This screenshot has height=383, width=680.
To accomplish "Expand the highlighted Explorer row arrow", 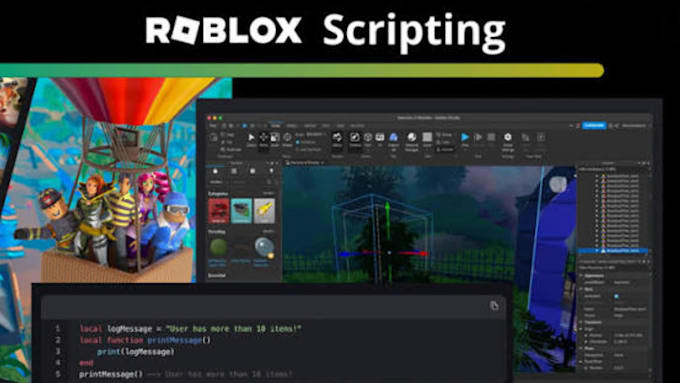I will pyautogui.click(x=597, y=251).
